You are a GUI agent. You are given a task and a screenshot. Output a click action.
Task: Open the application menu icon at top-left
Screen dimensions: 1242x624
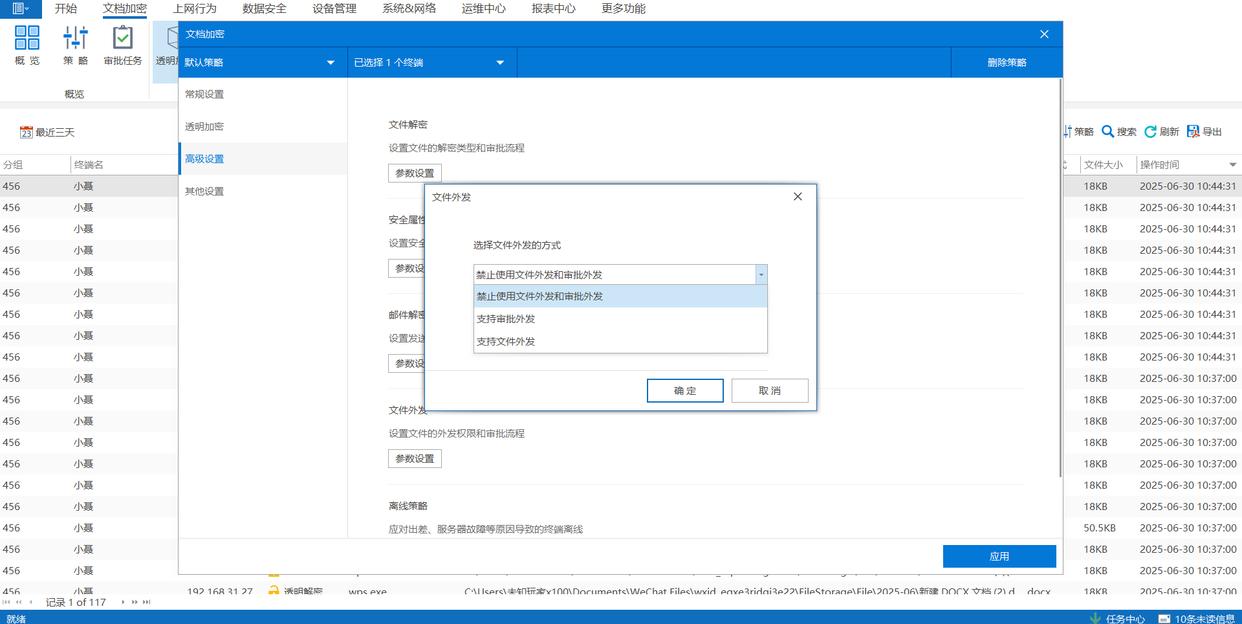click(x=20, y=9)
